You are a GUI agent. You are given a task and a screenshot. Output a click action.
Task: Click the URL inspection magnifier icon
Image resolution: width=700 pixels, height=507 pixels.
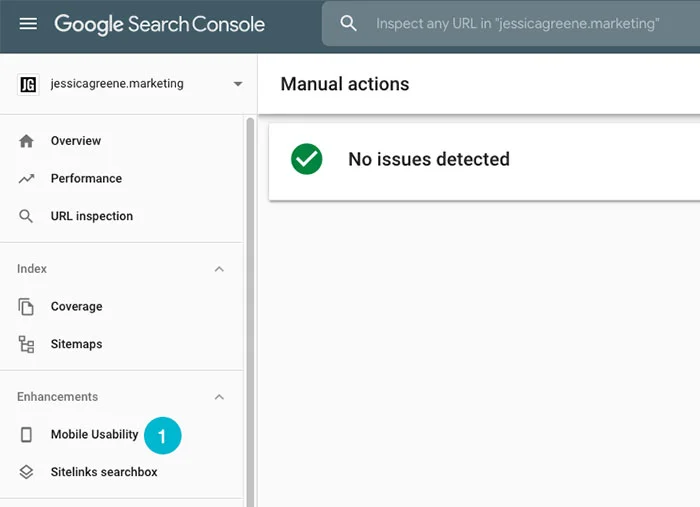tap(26, 216)
